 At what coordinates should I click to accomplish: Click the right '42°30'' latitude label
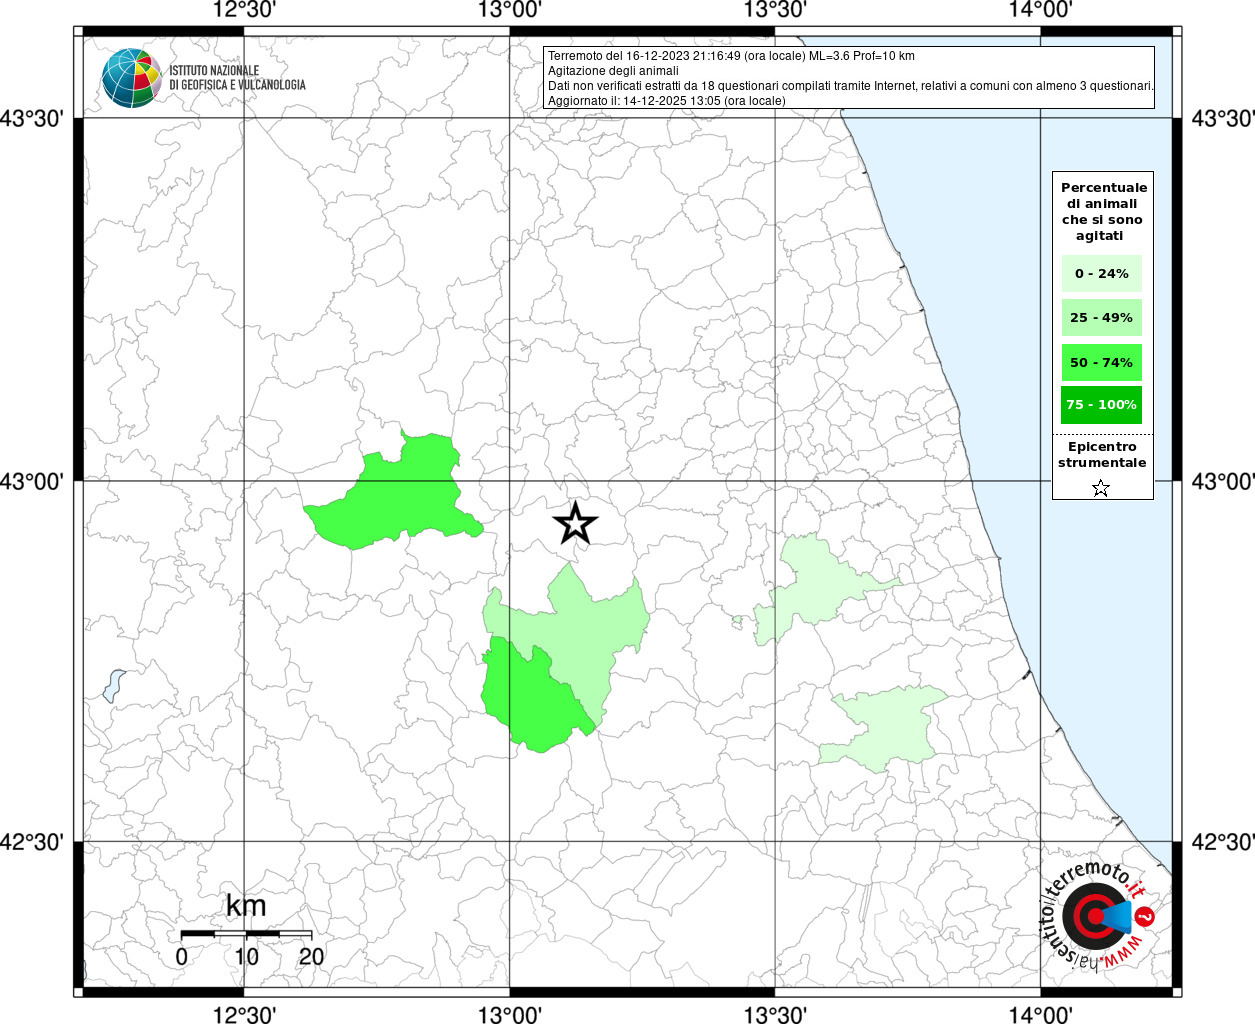(1223, 842)
